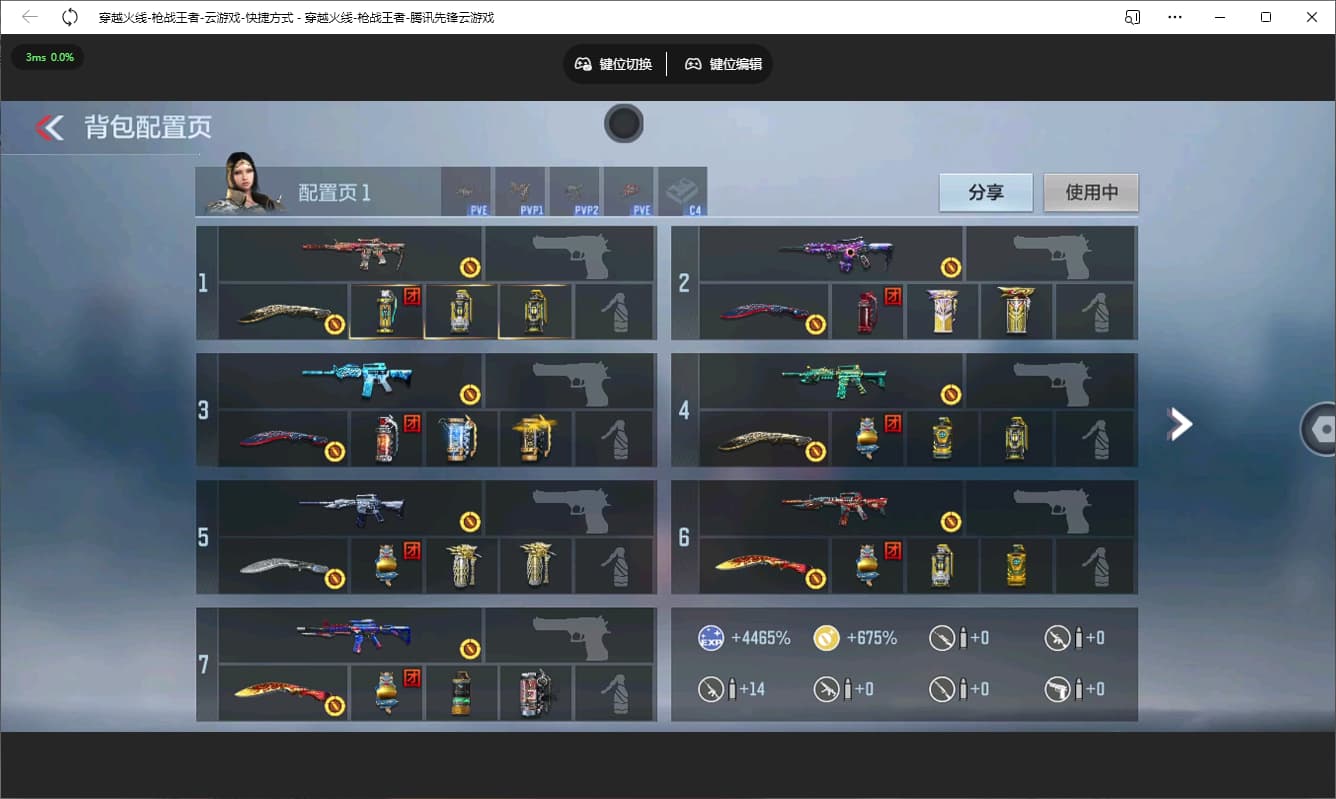This screenshot has width=1336, height=799.
Task: Select the silver rifle in loadout 5
Action: pyautogui.click(x=351, y=508)
